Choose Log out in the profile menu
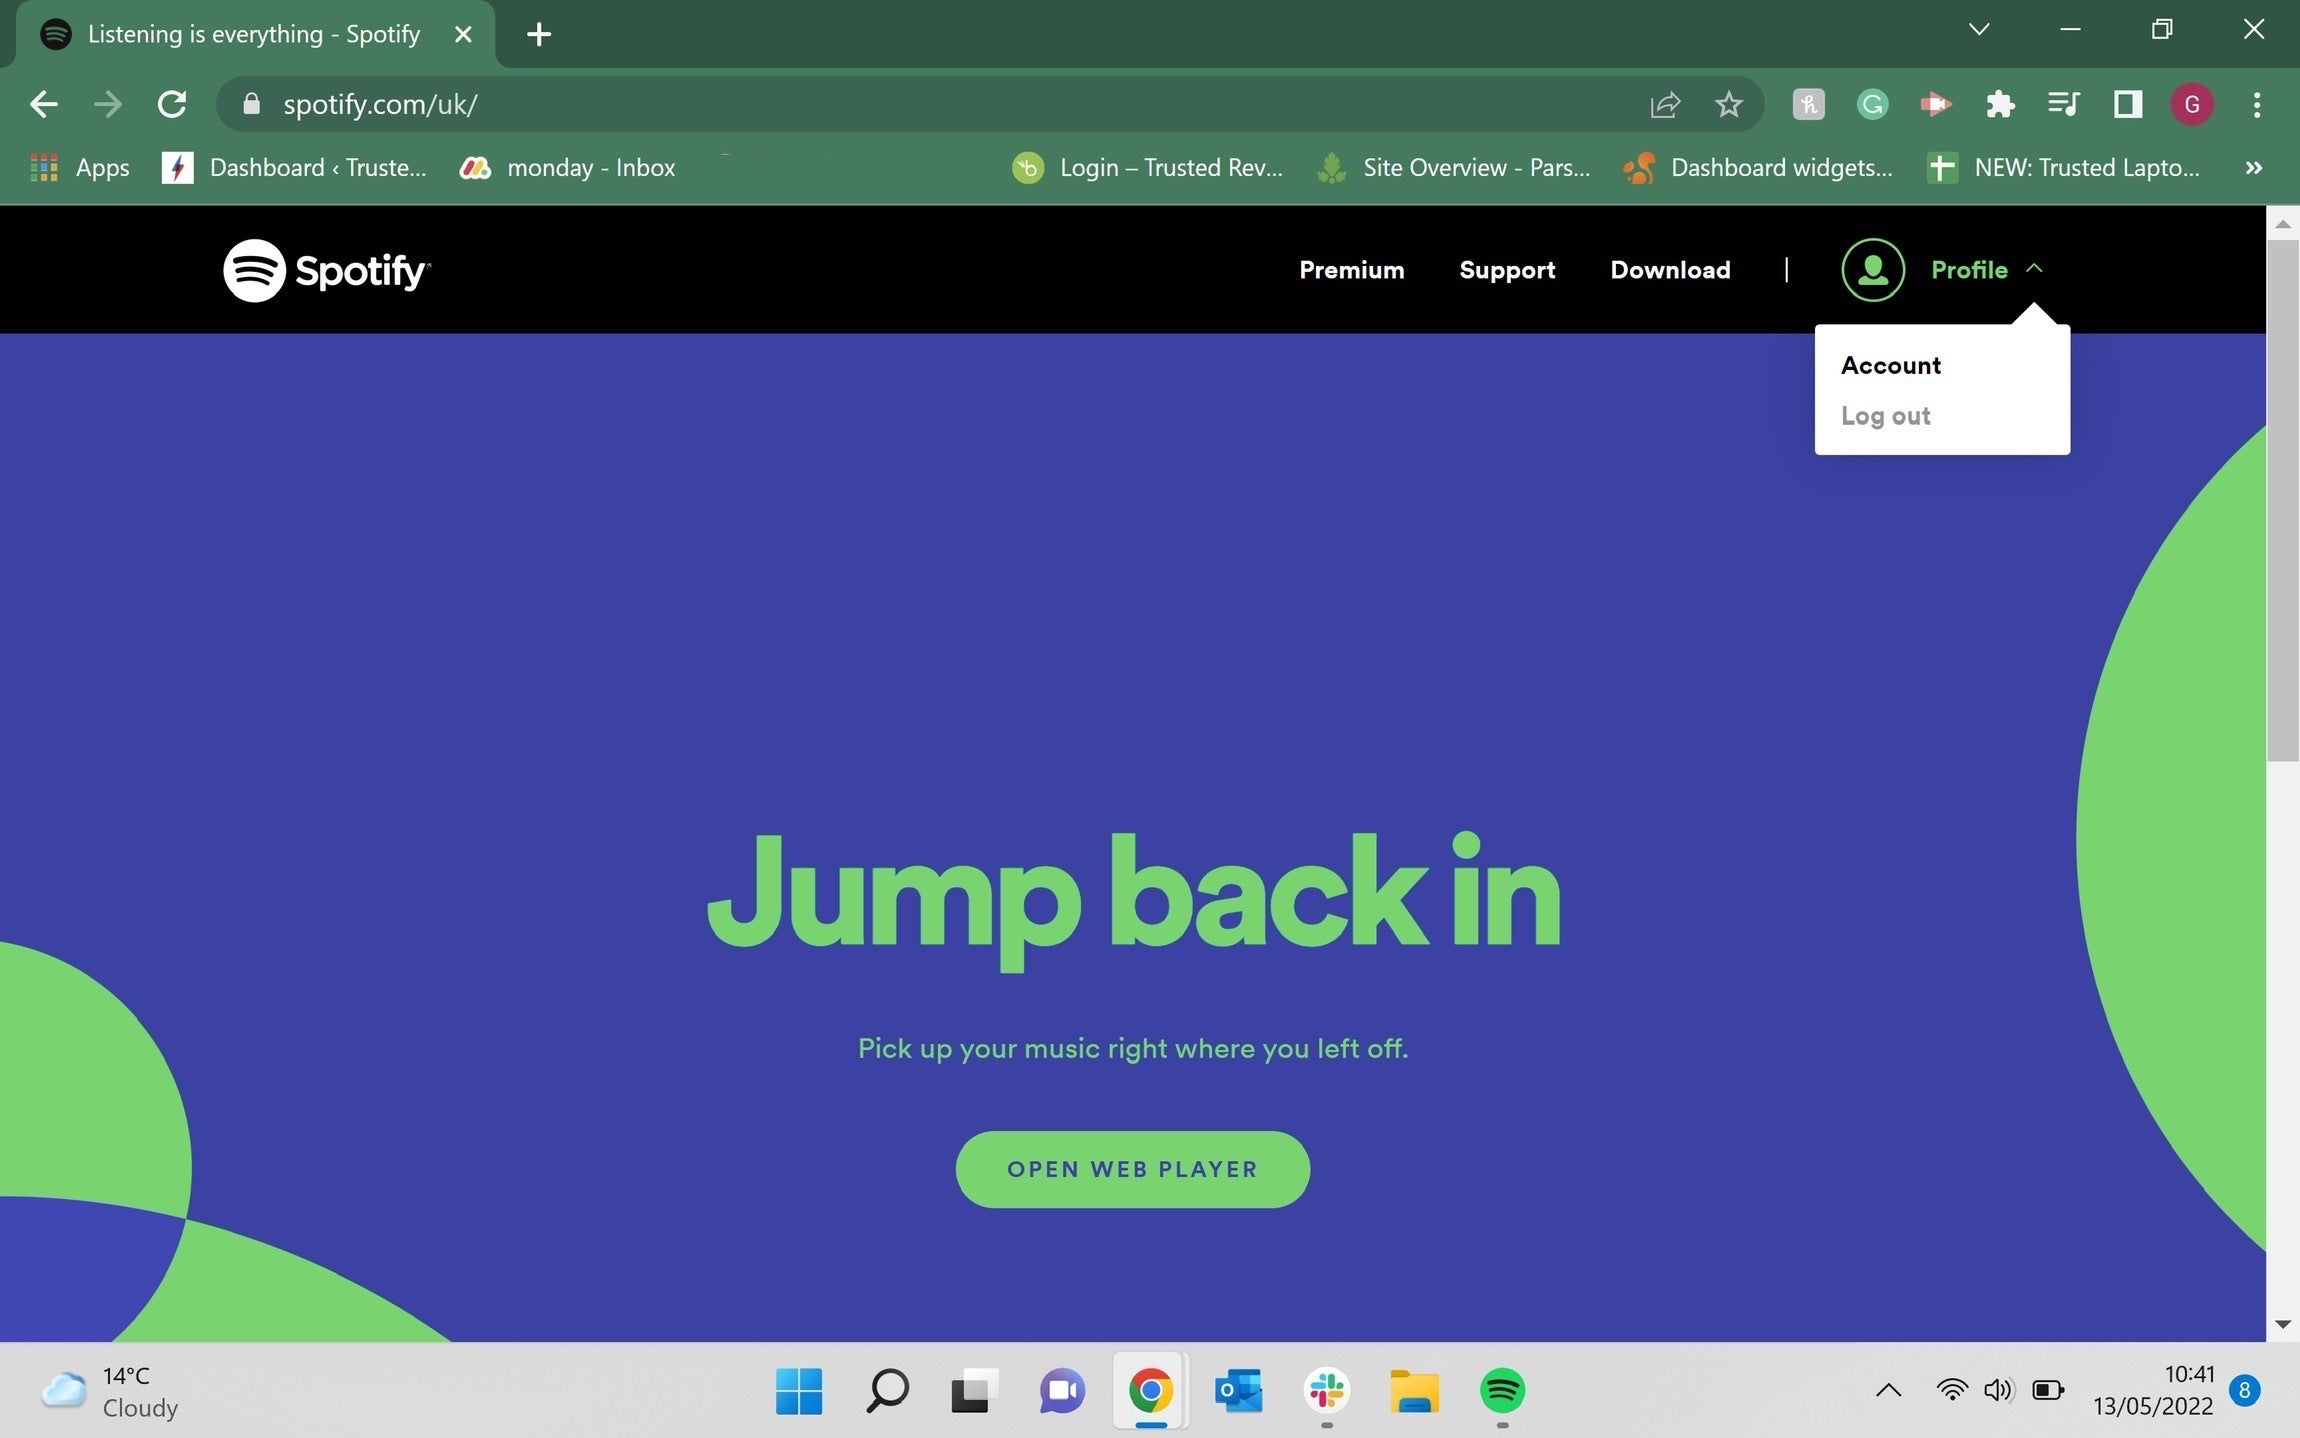 click(x=1885, y=416)
